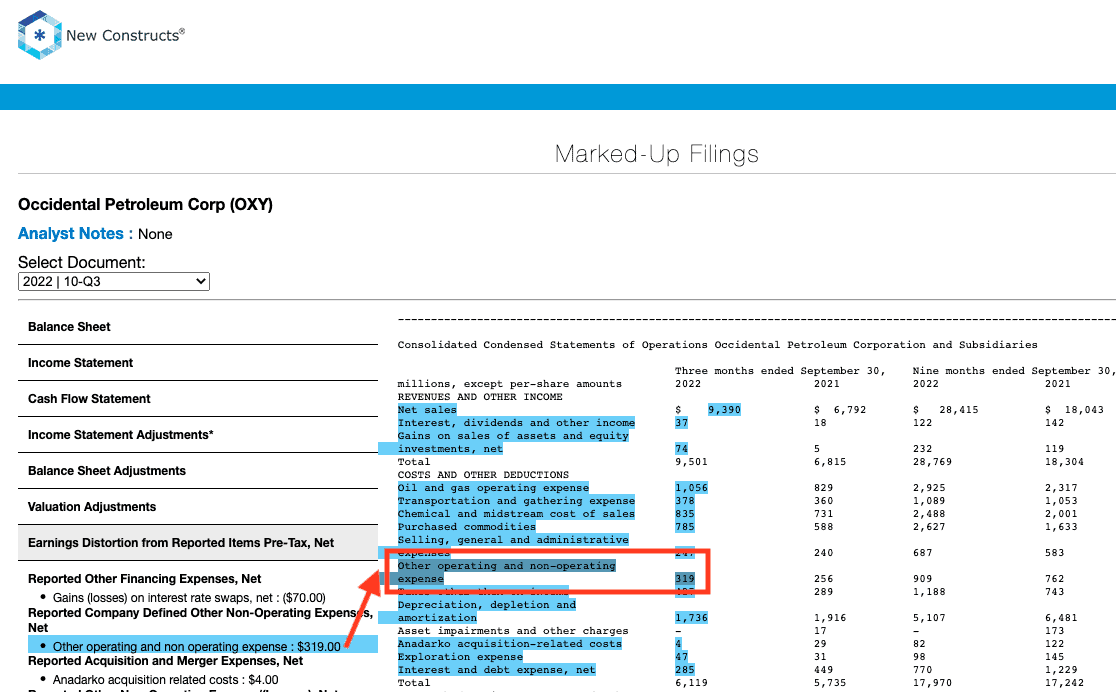
Task: Click 'Reported Company Defined Other Non-Operating Expenses' heading
Action: [200, 620]
